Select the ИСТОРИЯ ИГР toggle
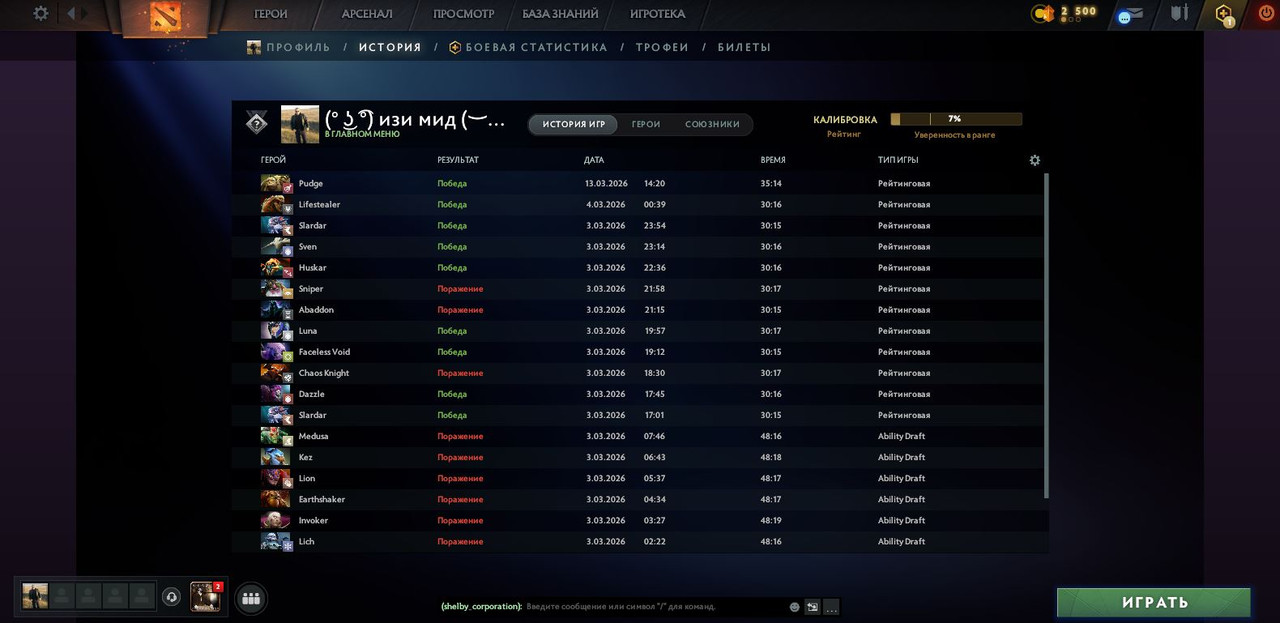 (574, 124)
